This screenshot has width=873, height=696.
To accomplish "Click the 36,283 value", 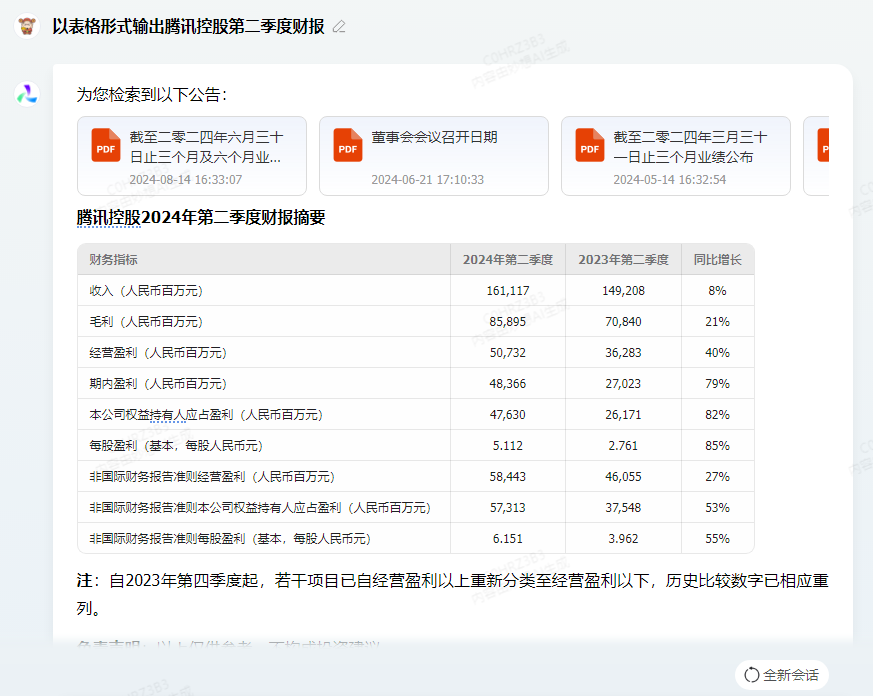I will 623,353.
